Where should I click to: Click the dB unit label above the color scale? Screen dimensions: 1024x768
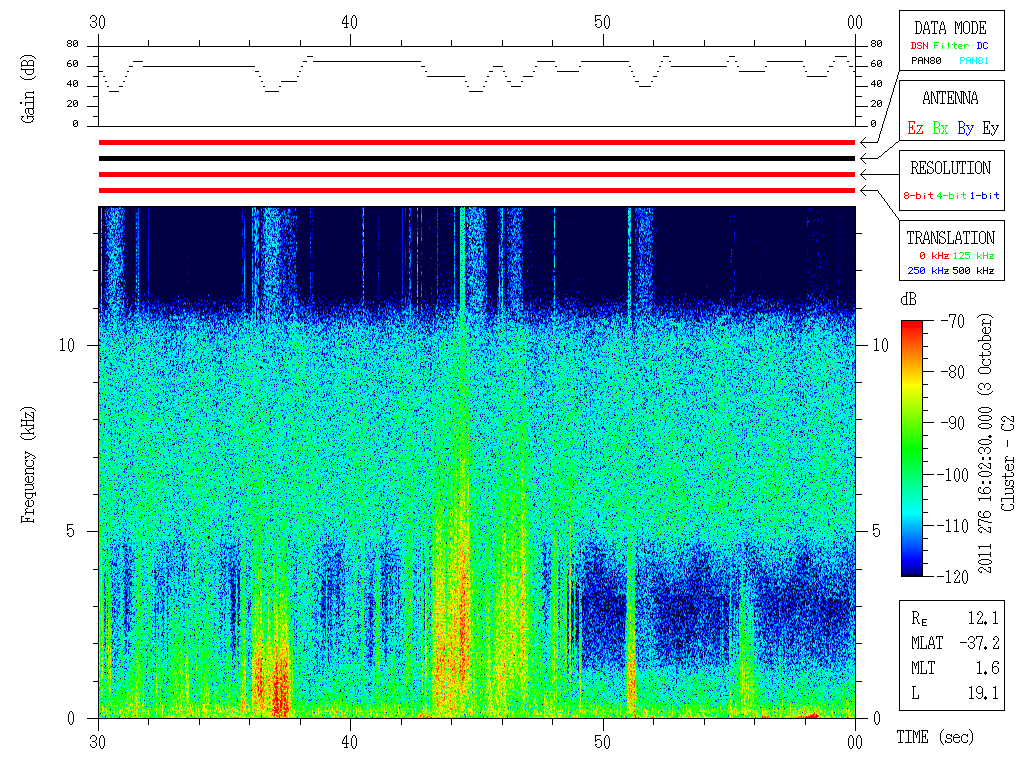coord(908,299)
